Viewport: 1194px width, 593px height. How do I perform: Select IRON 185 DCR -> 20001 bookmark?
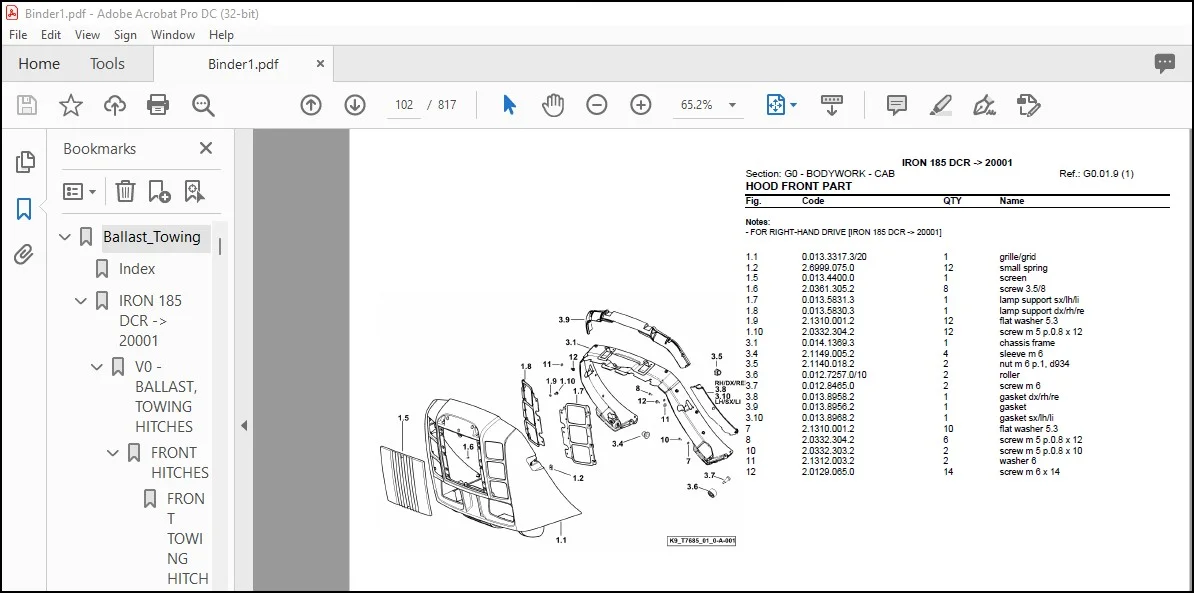(151, 320)
